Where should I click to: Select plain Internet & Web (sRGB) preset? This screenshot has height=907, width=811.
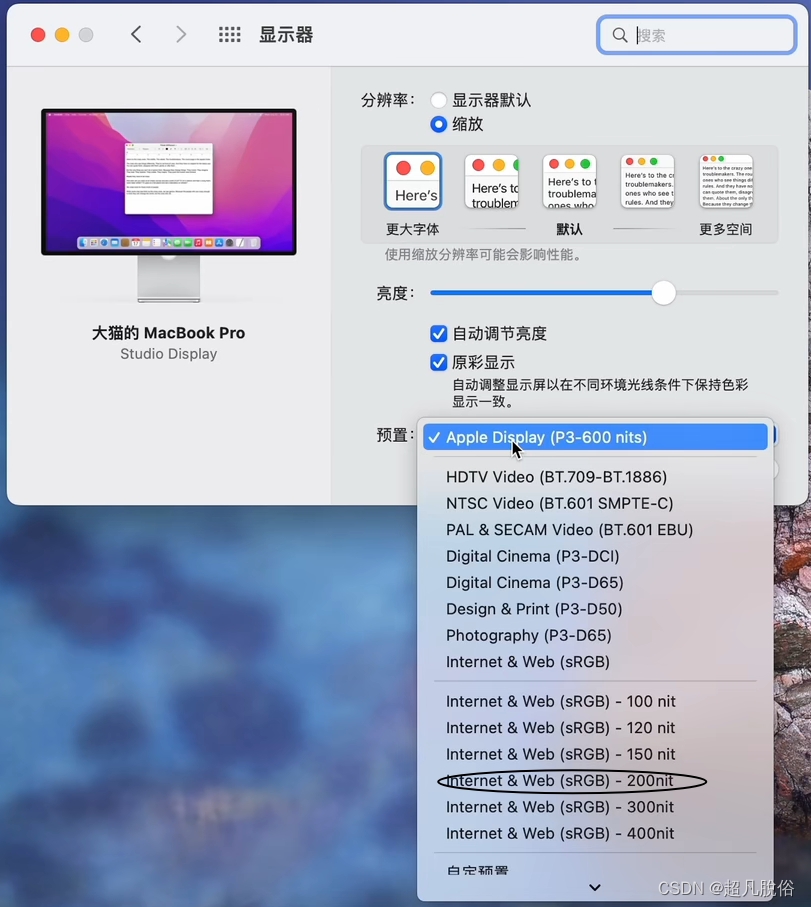(x=595, y=662)
